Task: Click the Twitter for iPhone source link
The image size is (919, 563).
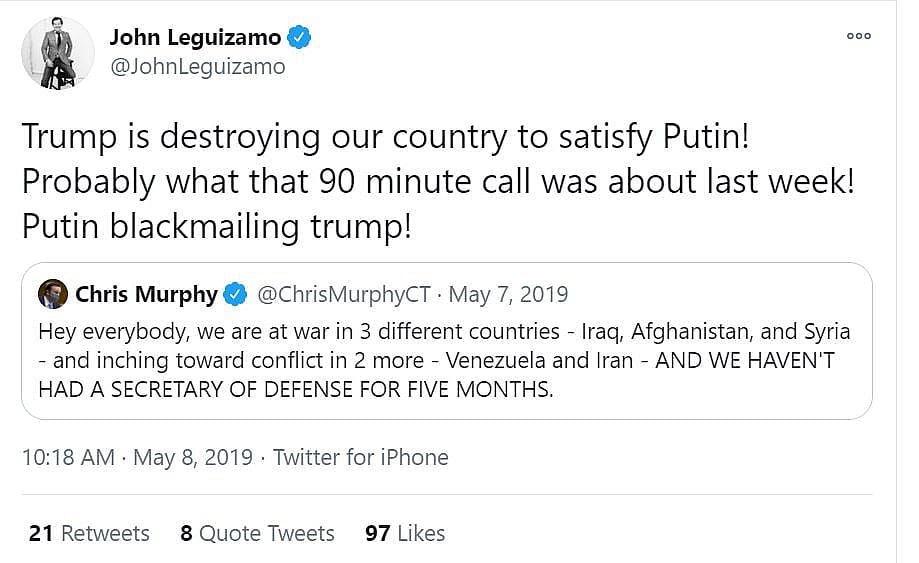Action: point(360,457)
